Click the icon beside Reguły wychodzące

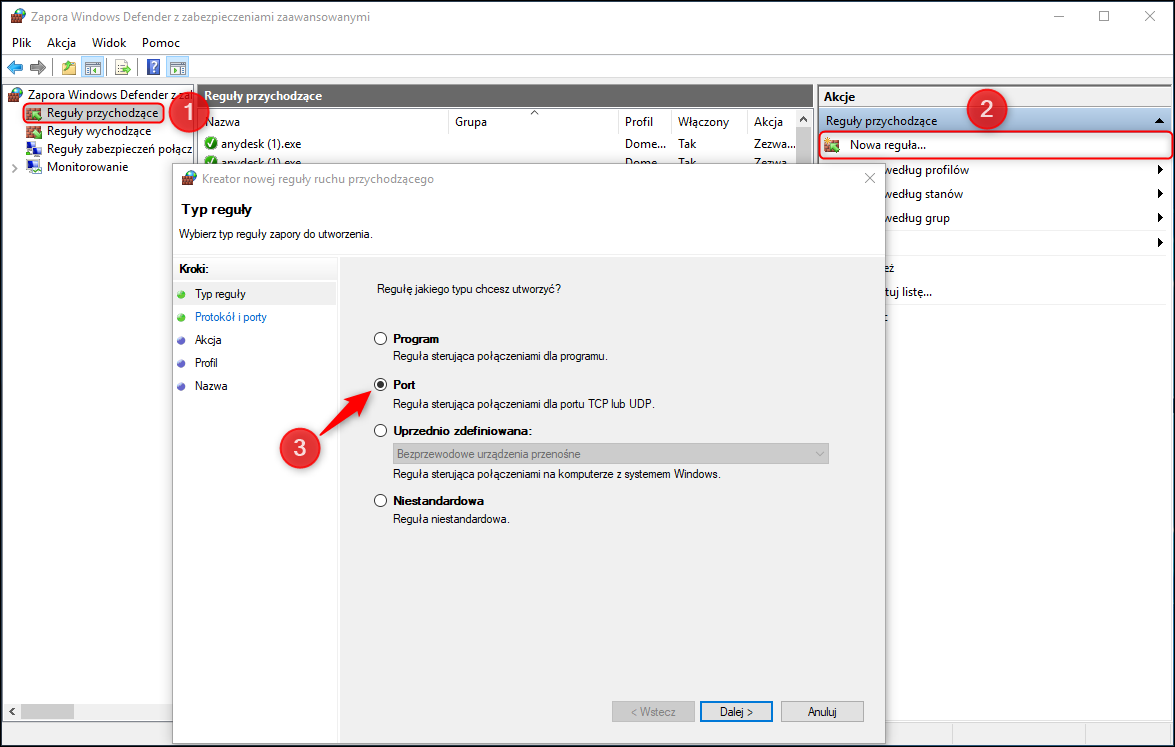pos(34,131)
